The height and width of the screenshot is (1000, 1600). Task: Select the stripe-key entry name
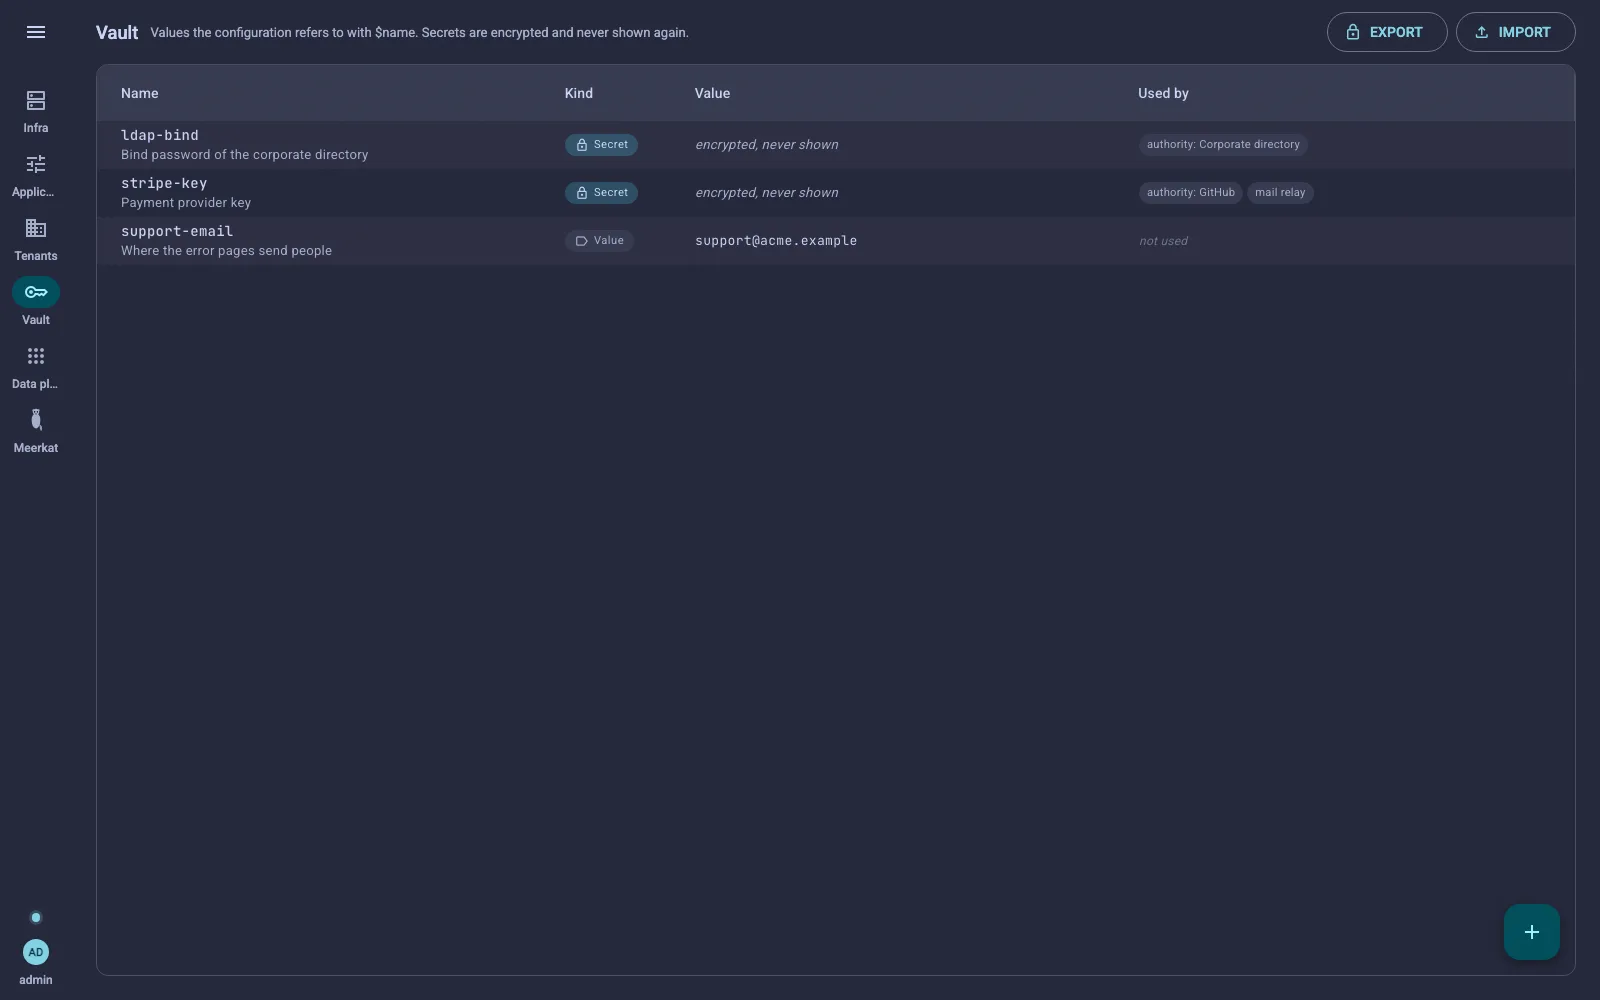coord(164,183)
